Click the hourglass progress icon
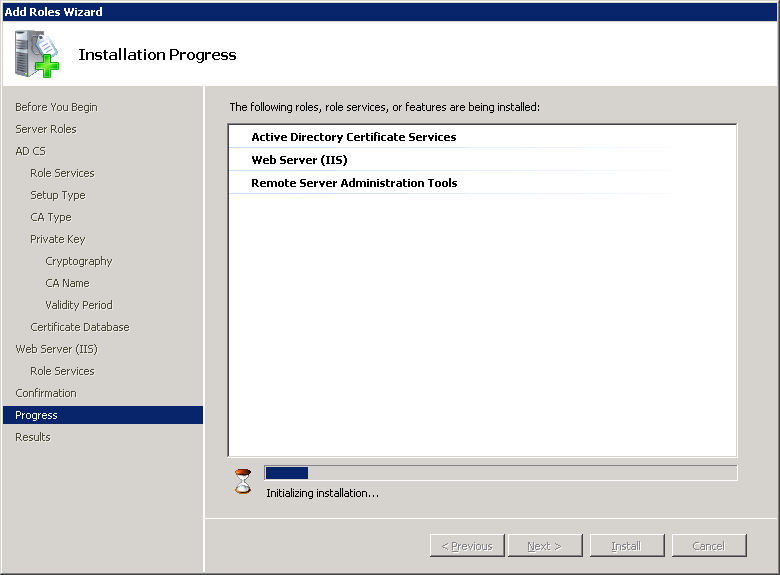Image resolution: width=780 pixels, height=575 pixels. click(243, 481)
